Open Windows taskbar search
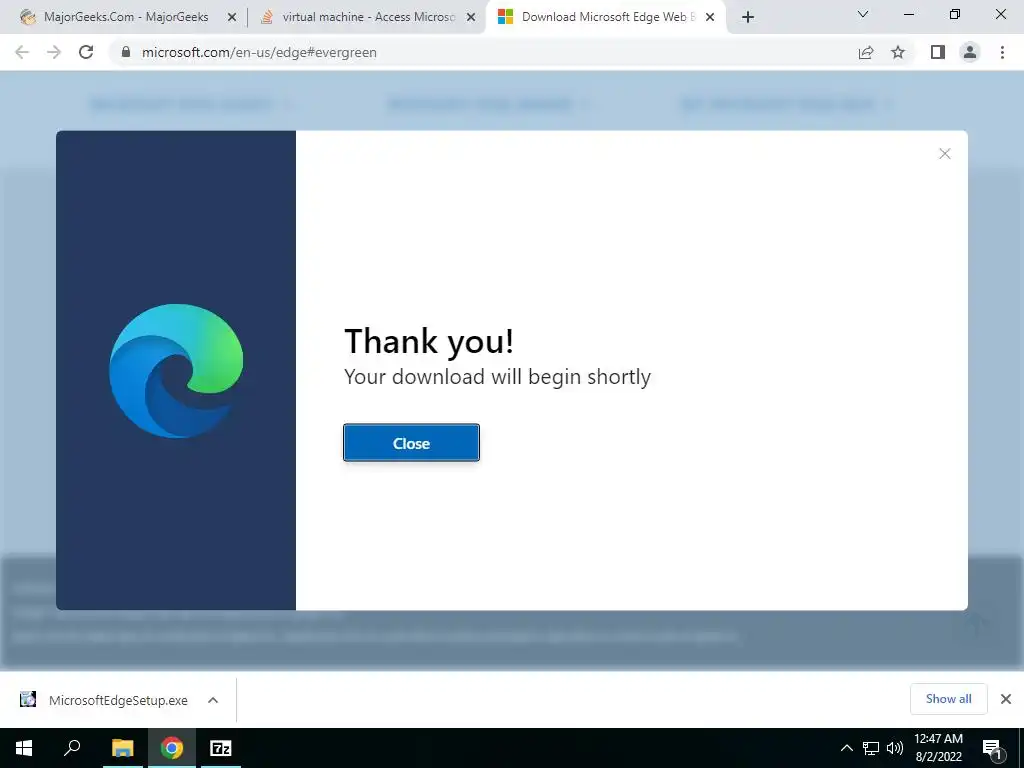The width and height of the screenshot is (1024, 768). (x=72, y=748)
